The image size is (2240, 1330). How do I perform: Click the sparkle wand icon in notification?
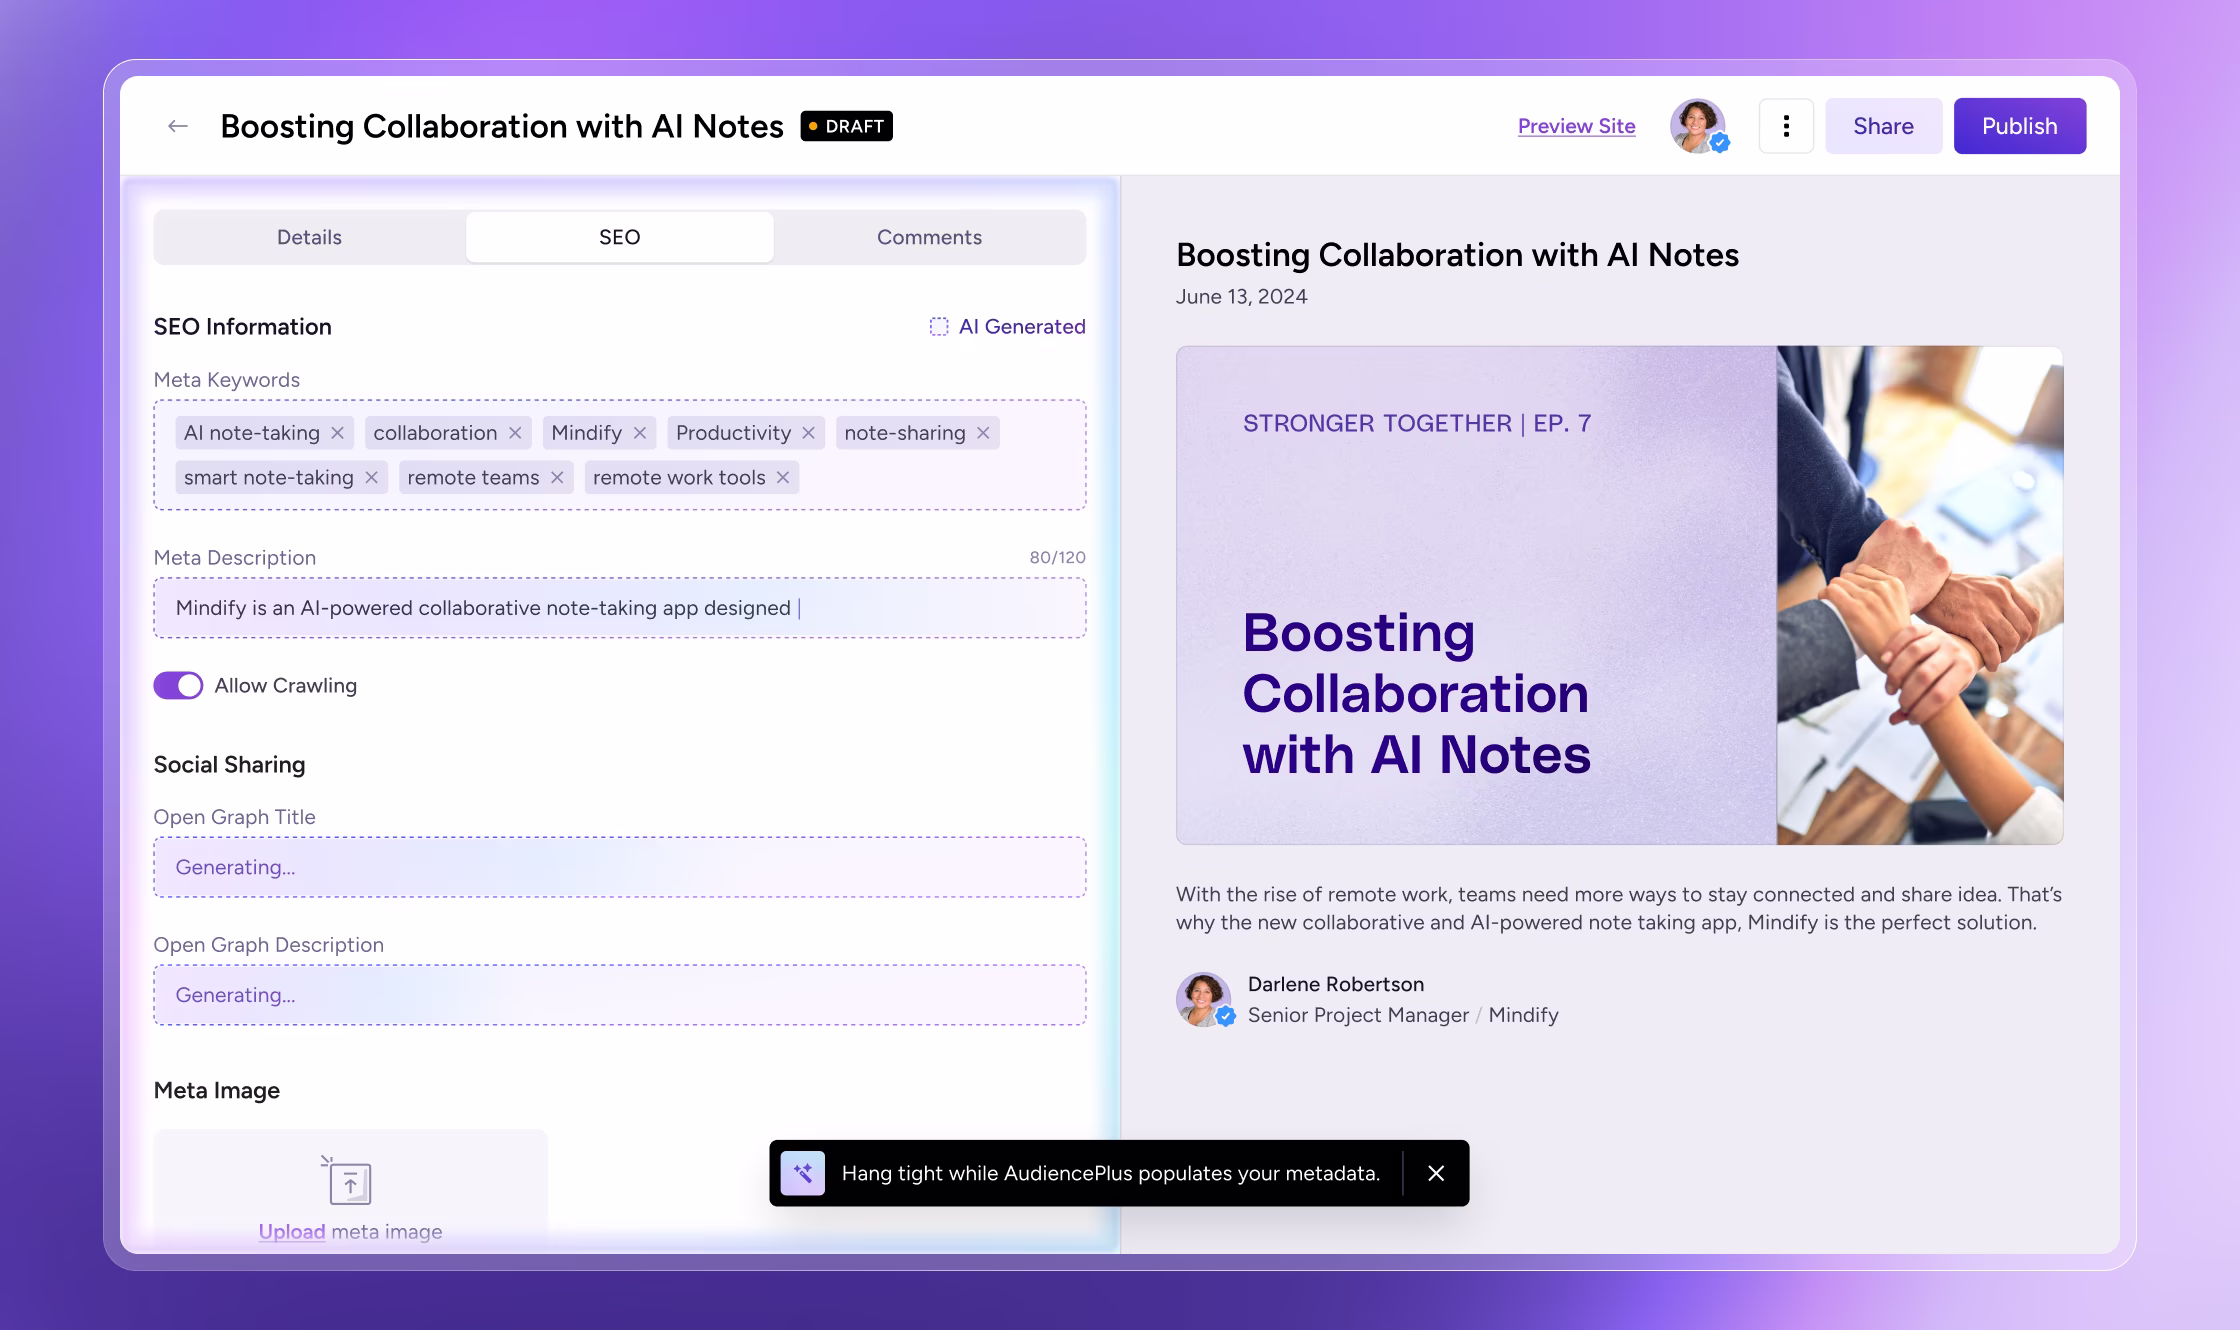[803, 1173]
